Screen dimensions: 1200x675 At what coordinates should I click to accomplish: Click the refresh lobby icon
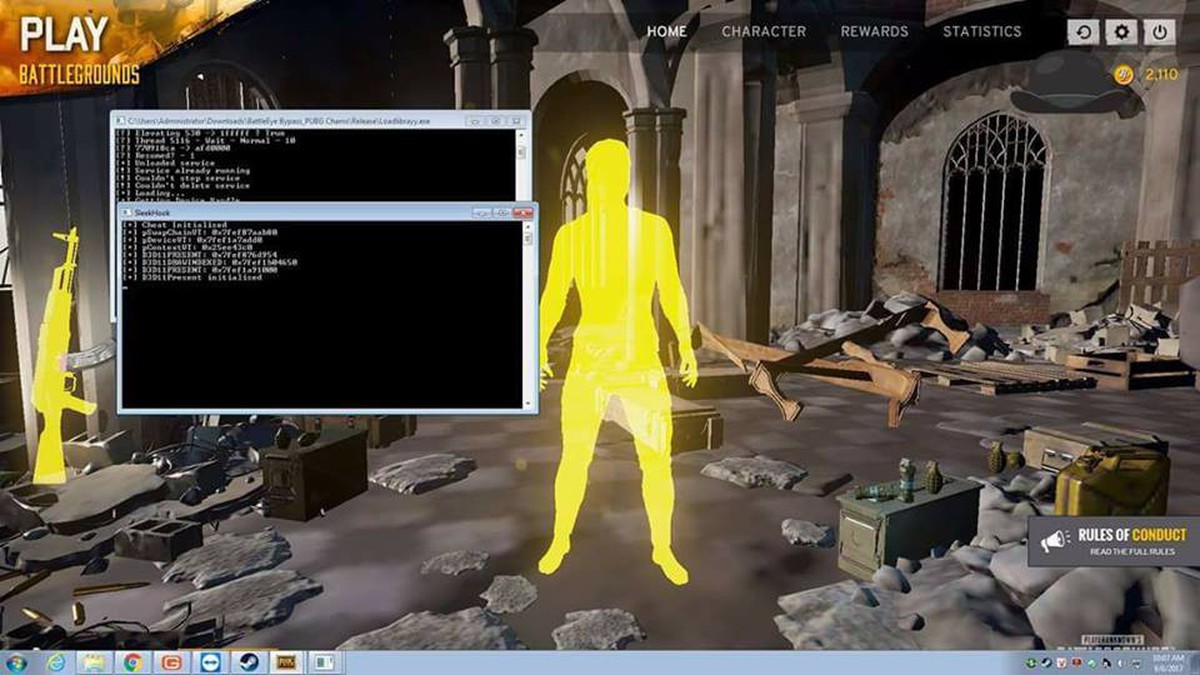pos(1083,32)
